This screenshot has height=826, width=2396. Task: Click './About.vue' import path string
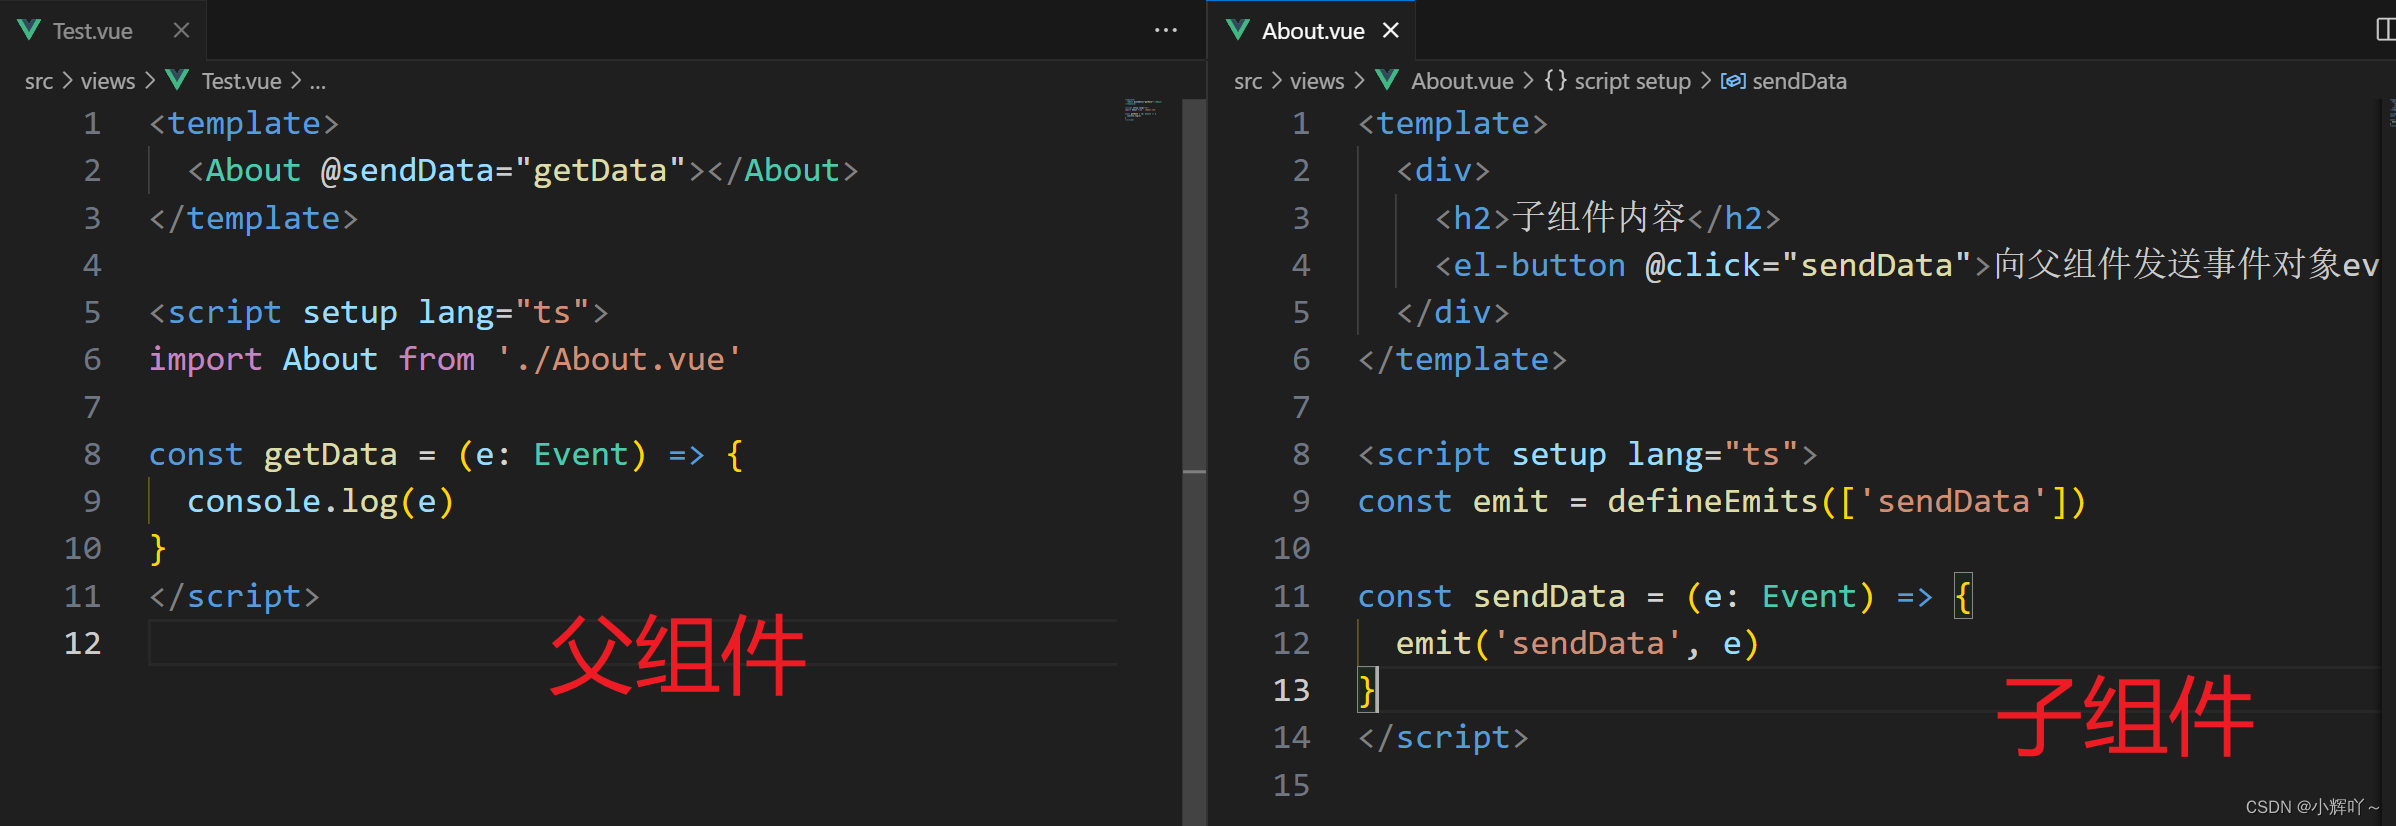[x=619, y=359]
